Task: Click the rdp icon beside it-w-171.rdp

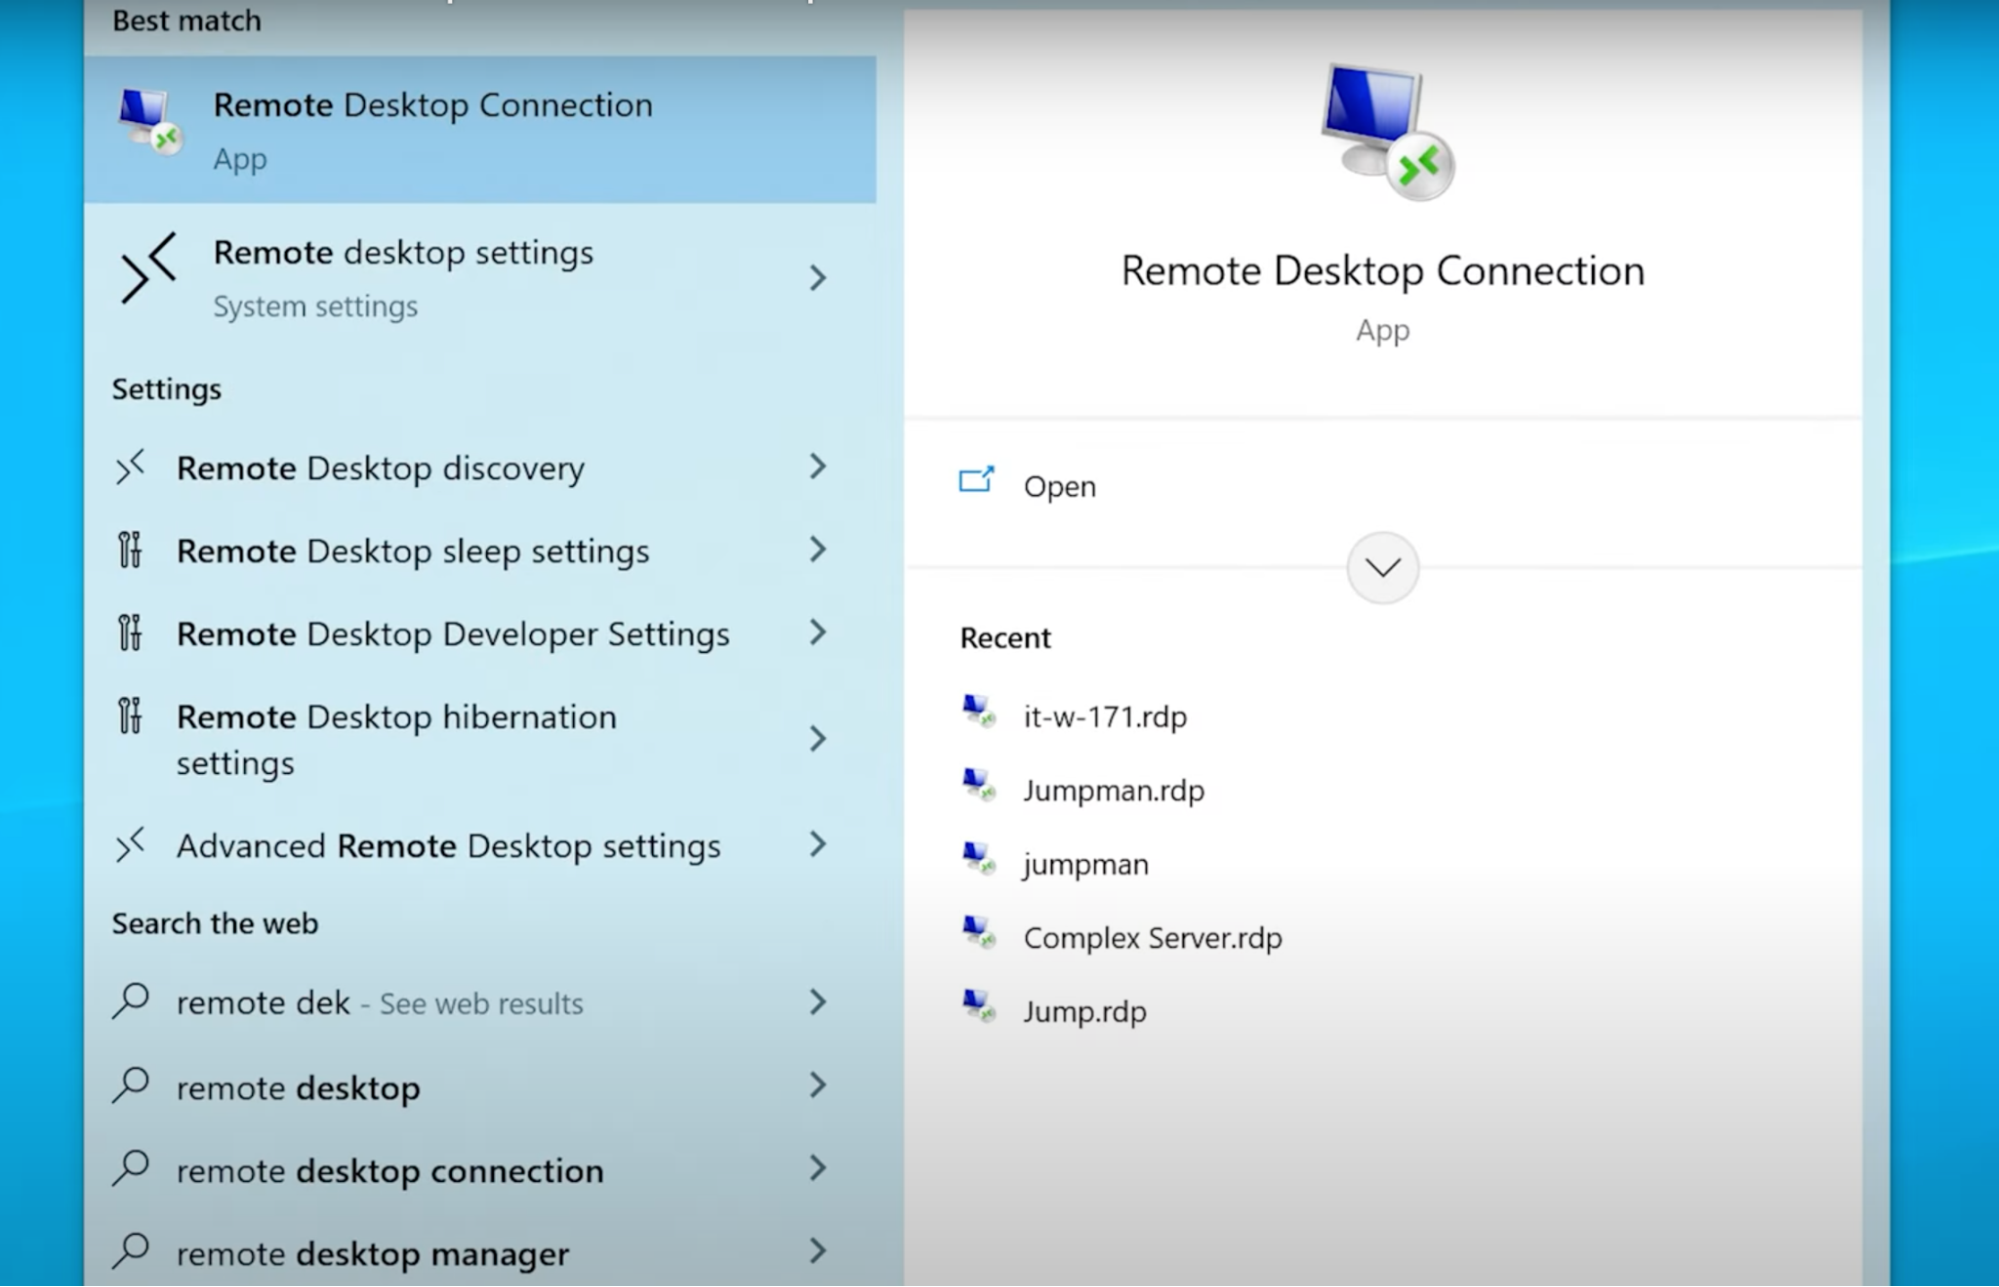Action: tap(978, 711)
